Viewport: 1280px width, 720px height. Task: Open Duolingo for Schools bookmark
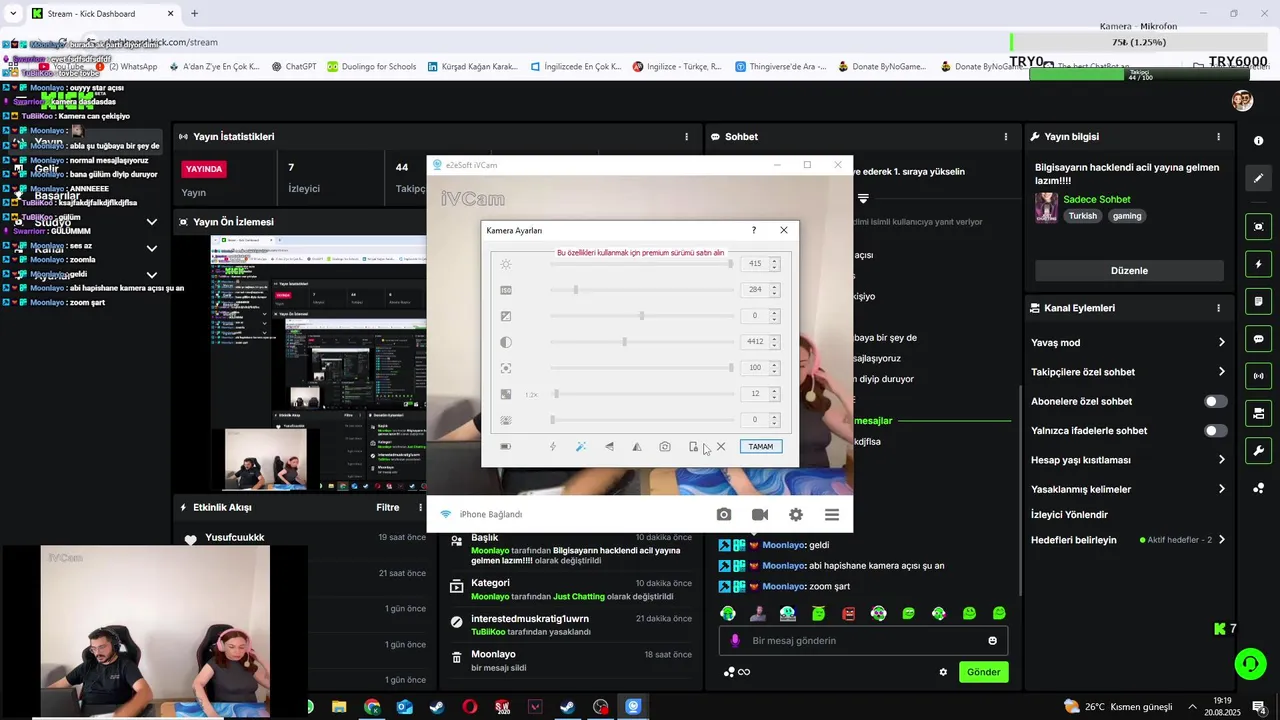pos(372,67)
